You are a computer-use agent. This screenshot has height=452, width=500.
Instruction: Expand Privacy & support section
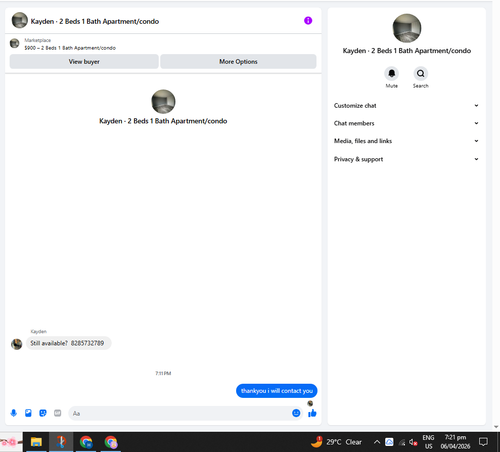(x=406, y=159)
